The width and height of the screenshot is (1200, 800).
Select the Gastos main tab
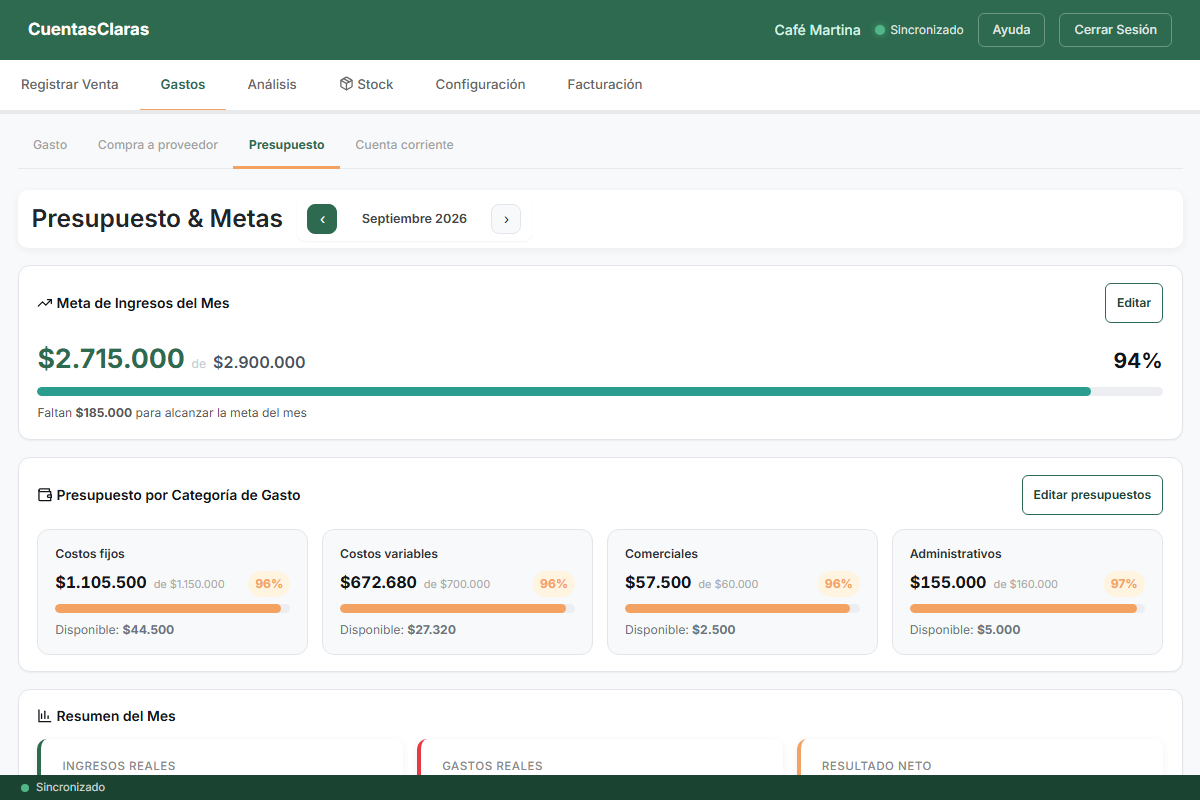point(183,85)
